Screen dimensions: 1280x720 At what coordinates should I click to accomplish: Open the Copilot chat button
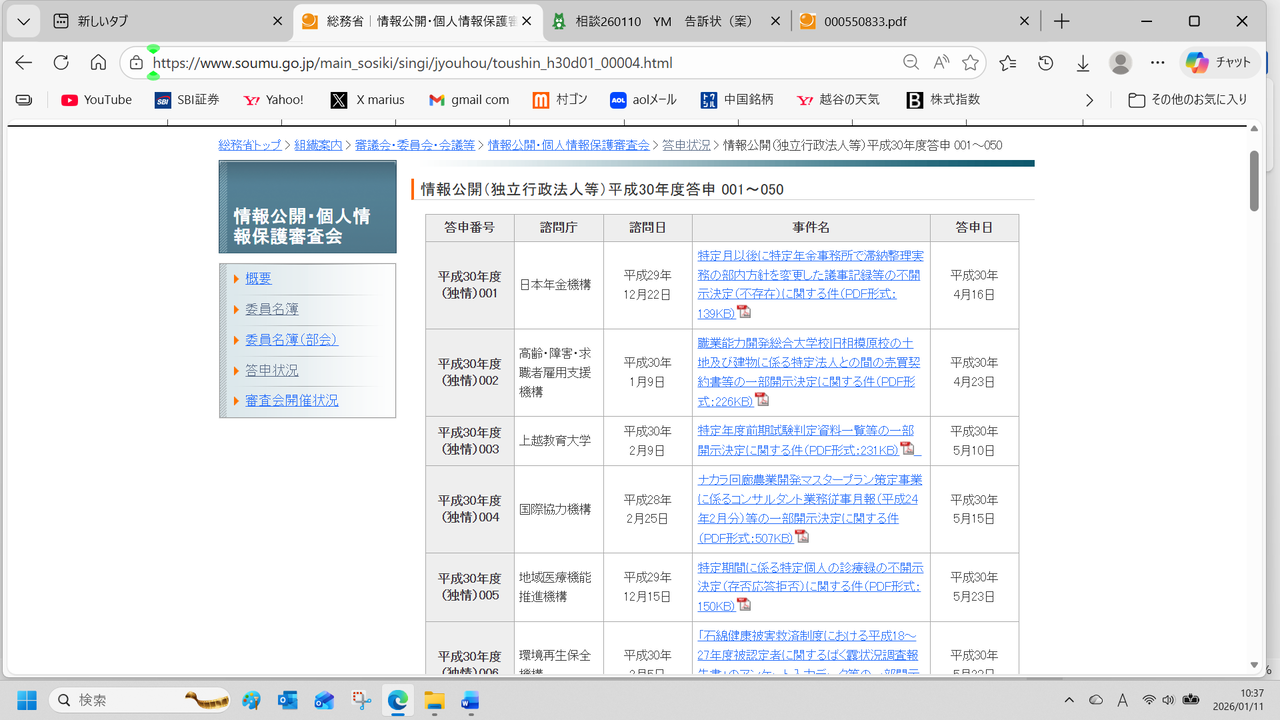click(1217, 62)
